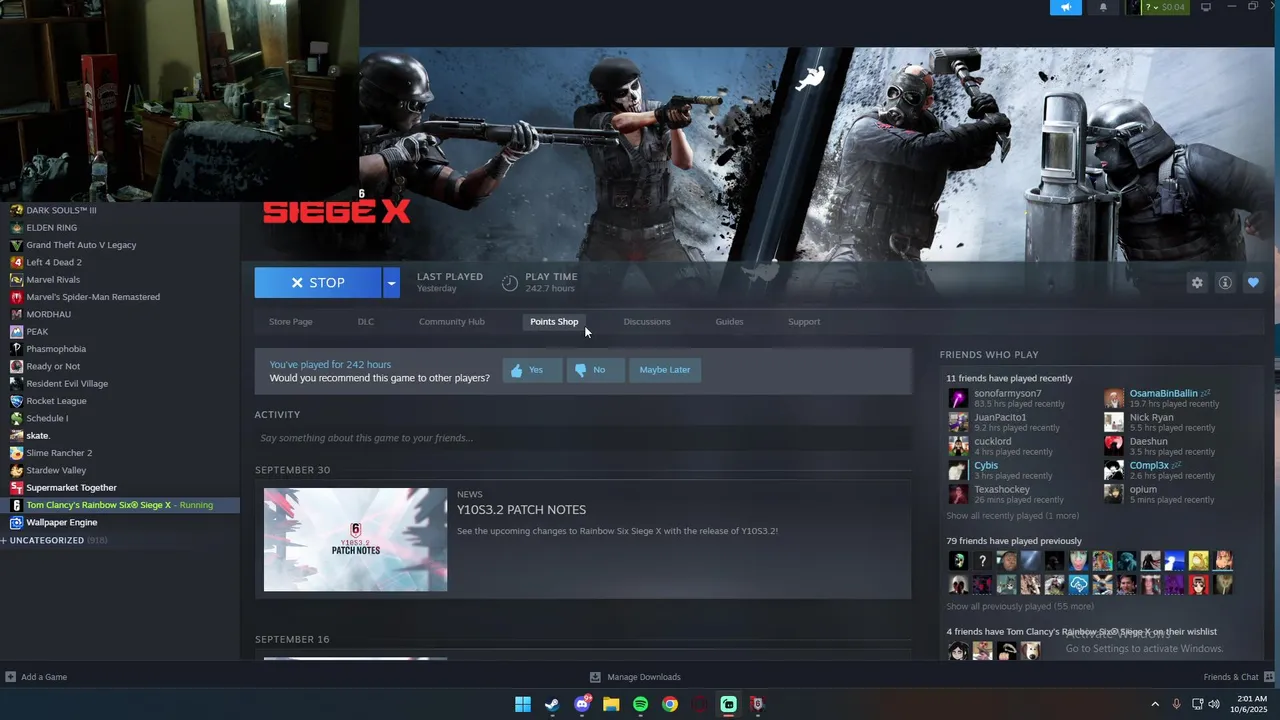Select Marvel's Spider-Man Remastered icon

(16, 297)
